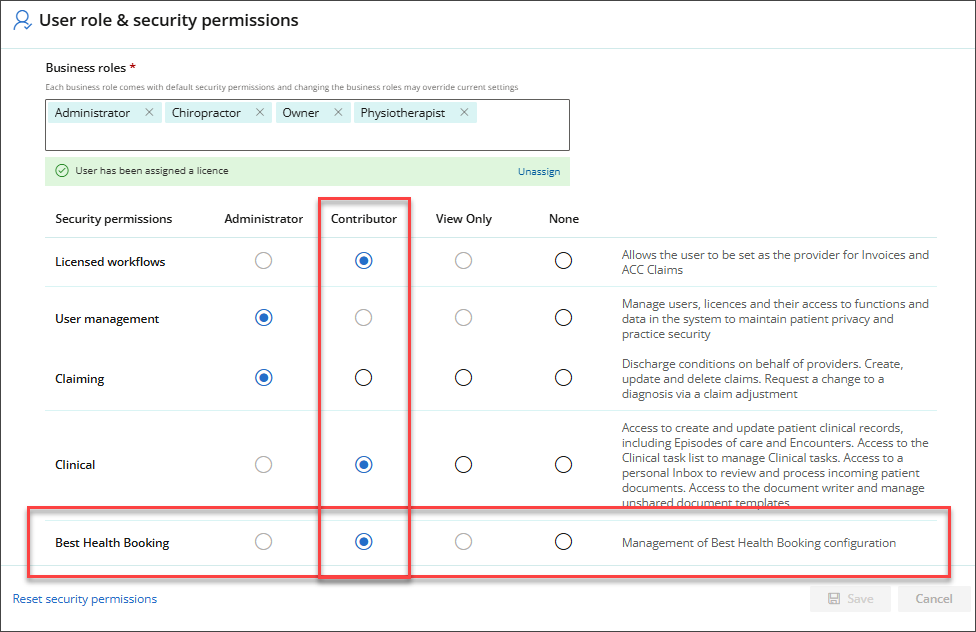Click the Contributor column header

pos(364,219)
